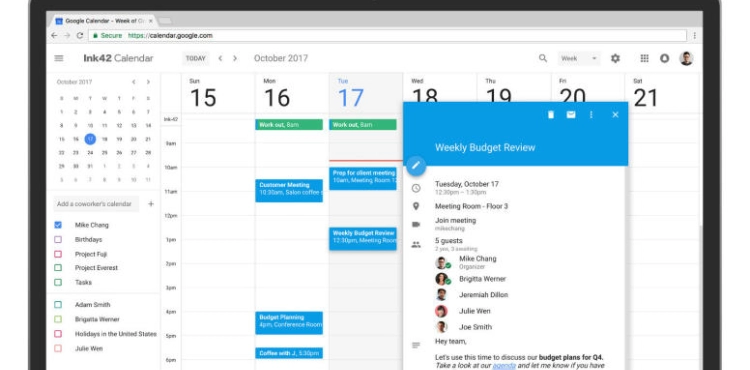Enable Project Everest calendar checkbox
The image size is (750, 370).
tap(58, 268)
